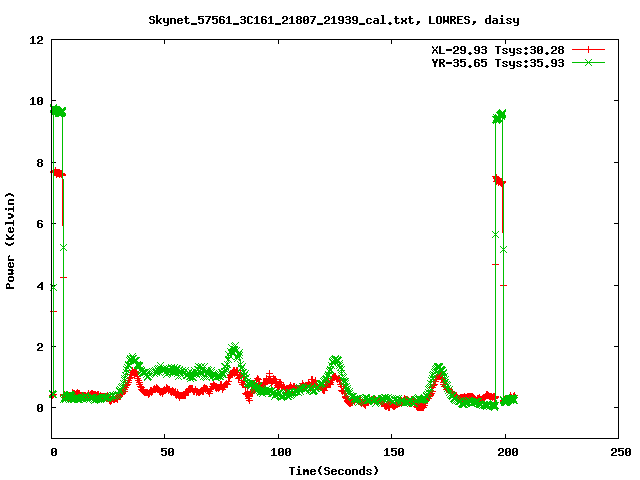The image size is (640, 480).
Task: Click the x-axis tick label 150
Action: pos(393,452)
